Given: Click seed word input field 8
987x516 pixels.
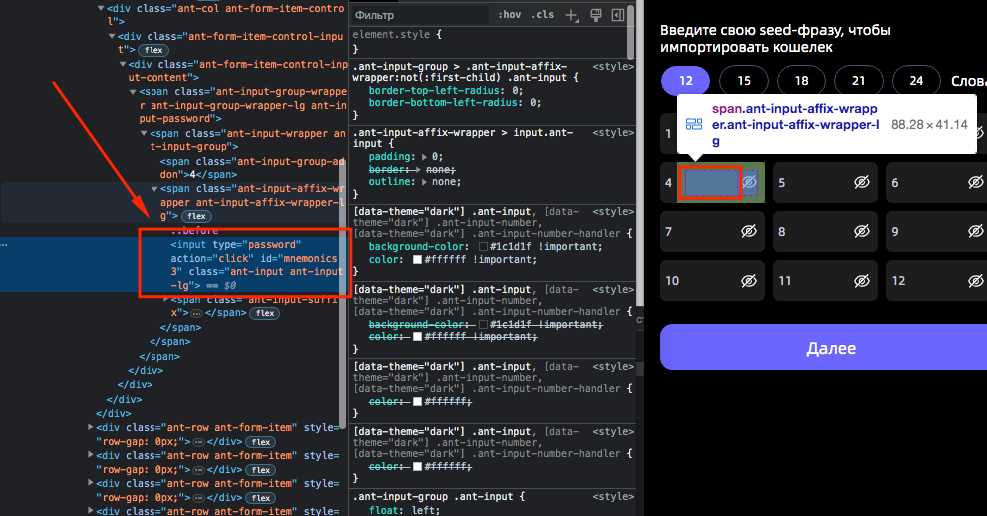Looking at the screenshot, I should [x=810, y=232].
